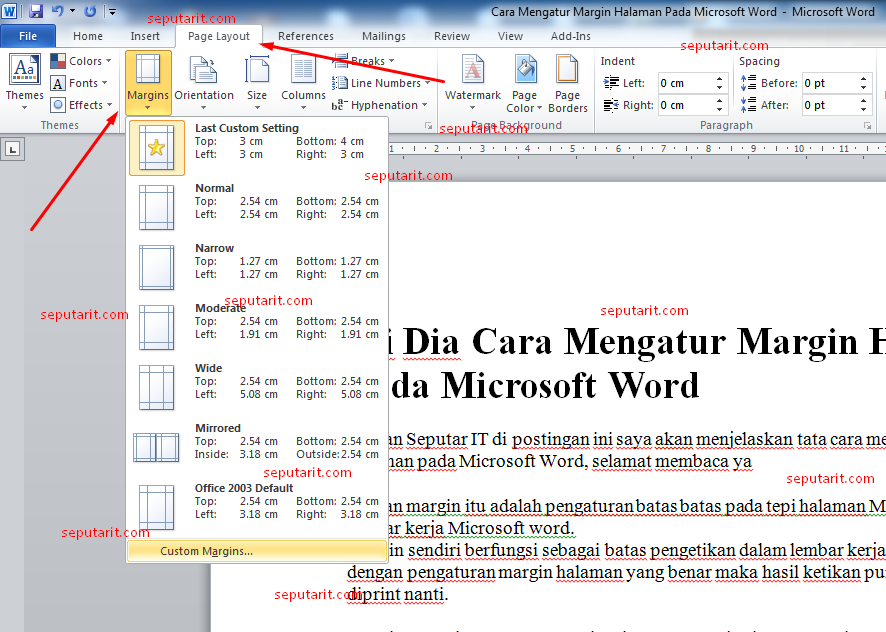Screen dimensions: 886x632
Task: Choose Custom Margins... option
Action: click(x=257, y=551)
